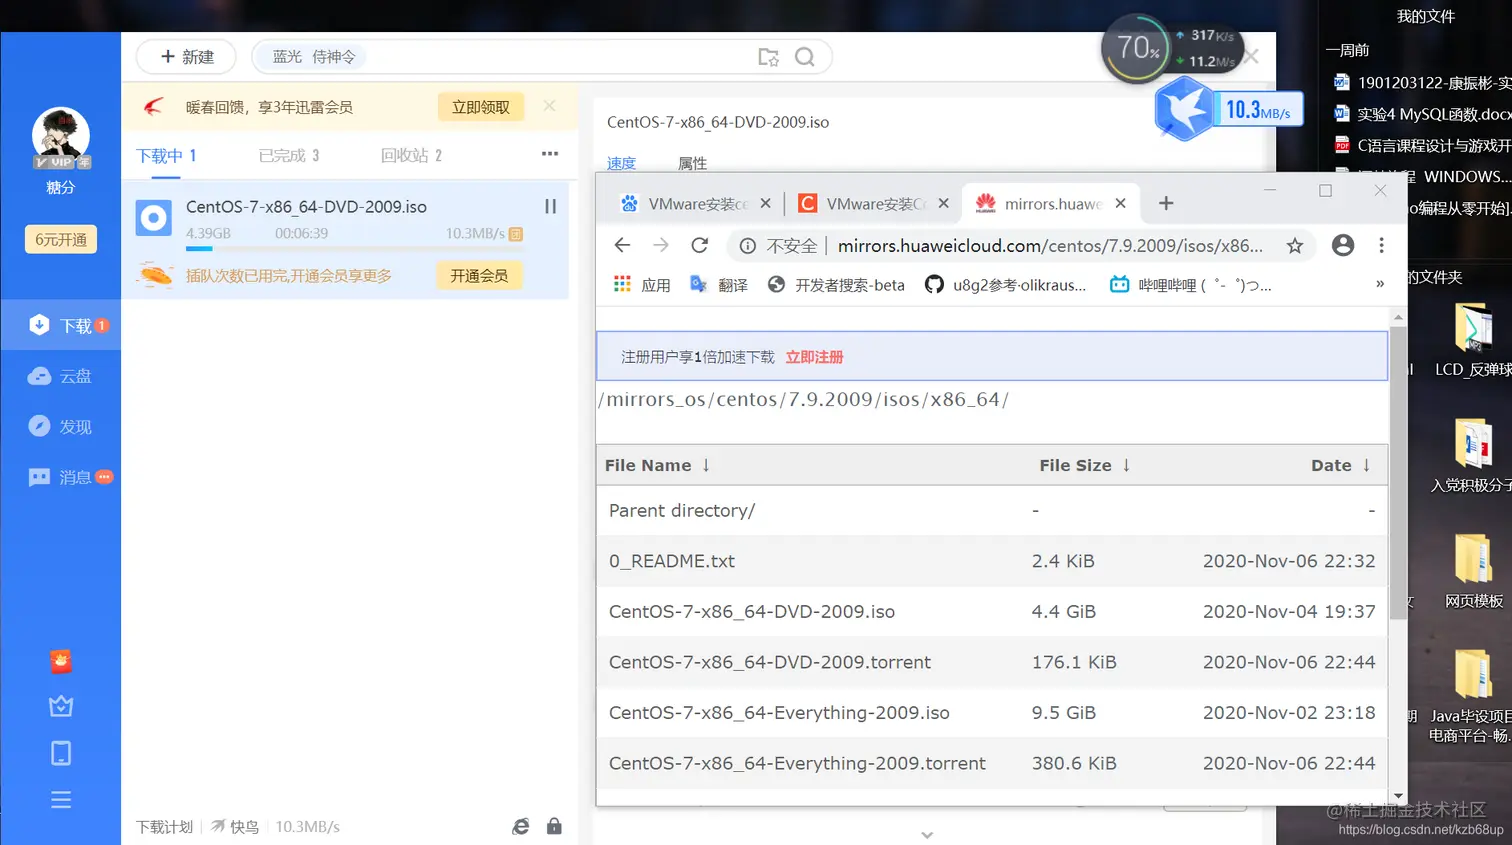
Task: Open the Parent directory/ link
Action: (682, 511)
